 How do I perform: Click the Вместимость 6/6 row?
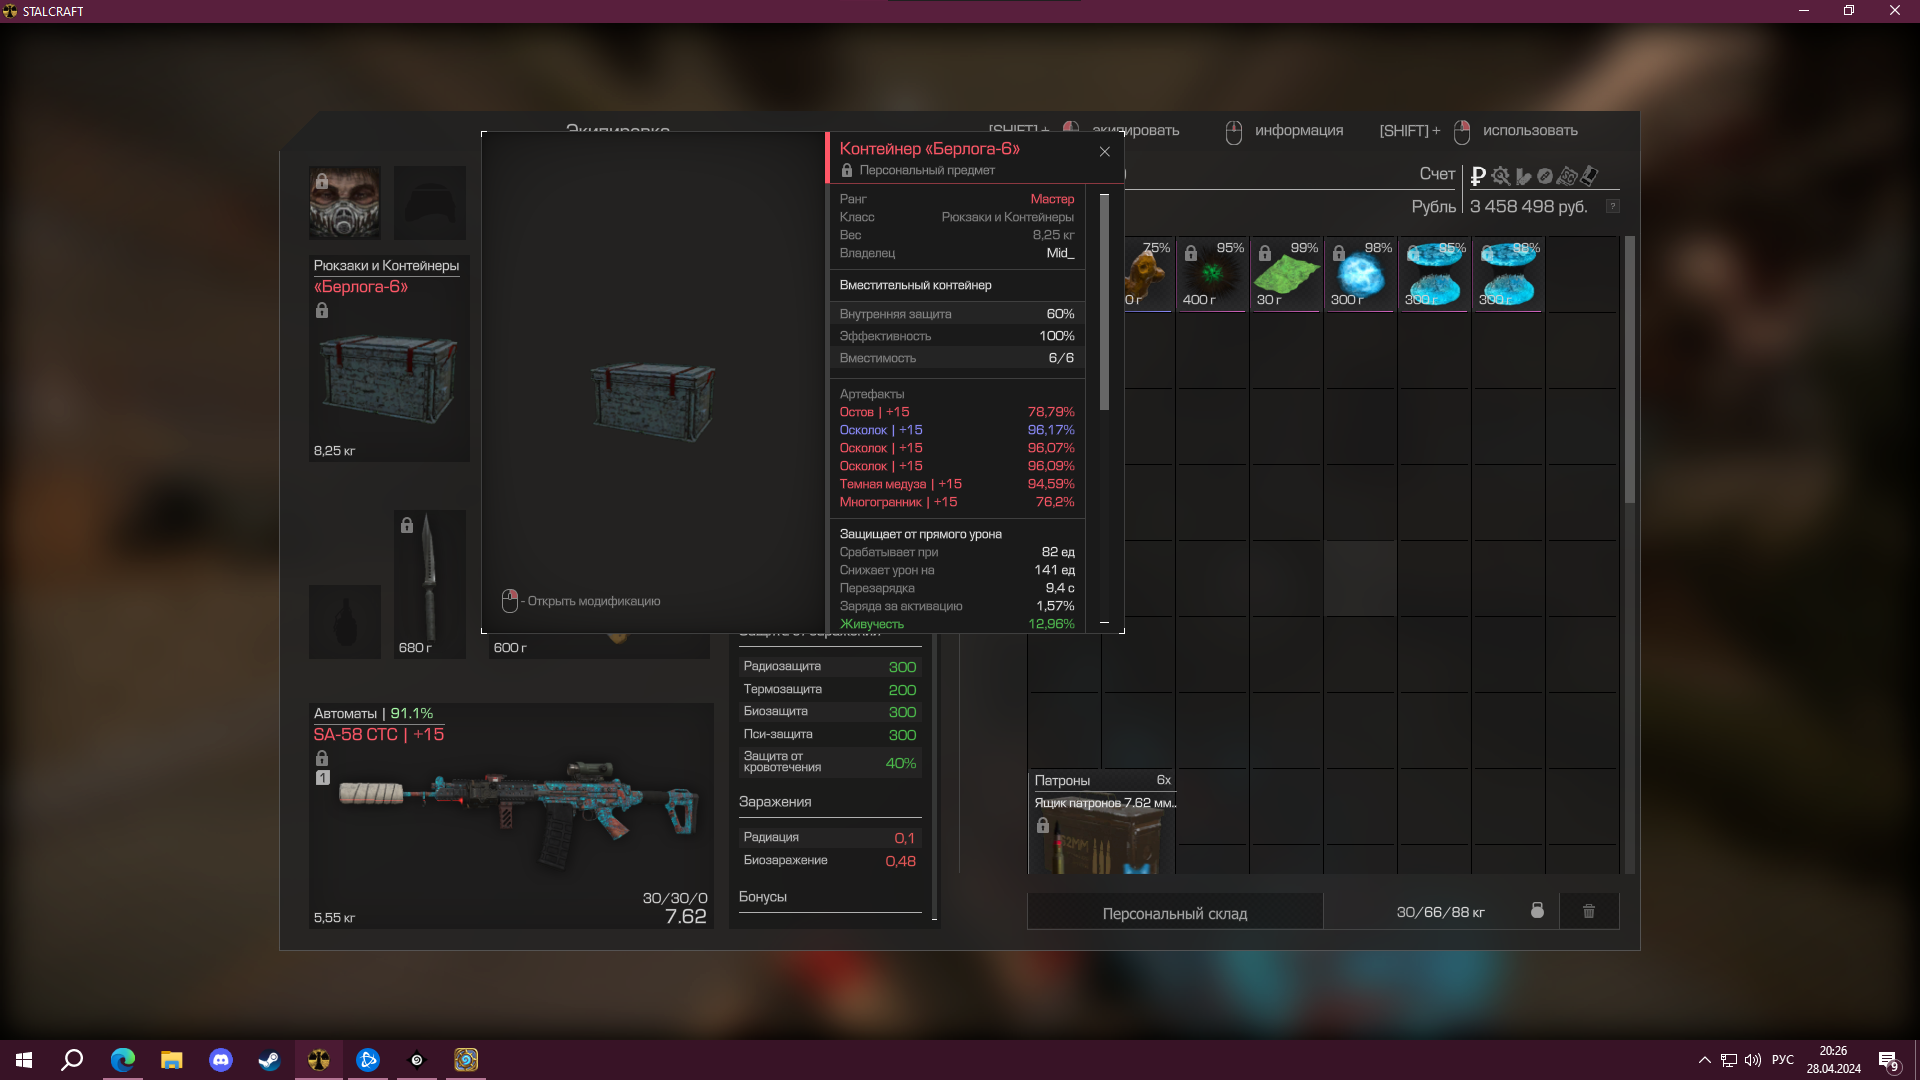(x=957, y=358)
